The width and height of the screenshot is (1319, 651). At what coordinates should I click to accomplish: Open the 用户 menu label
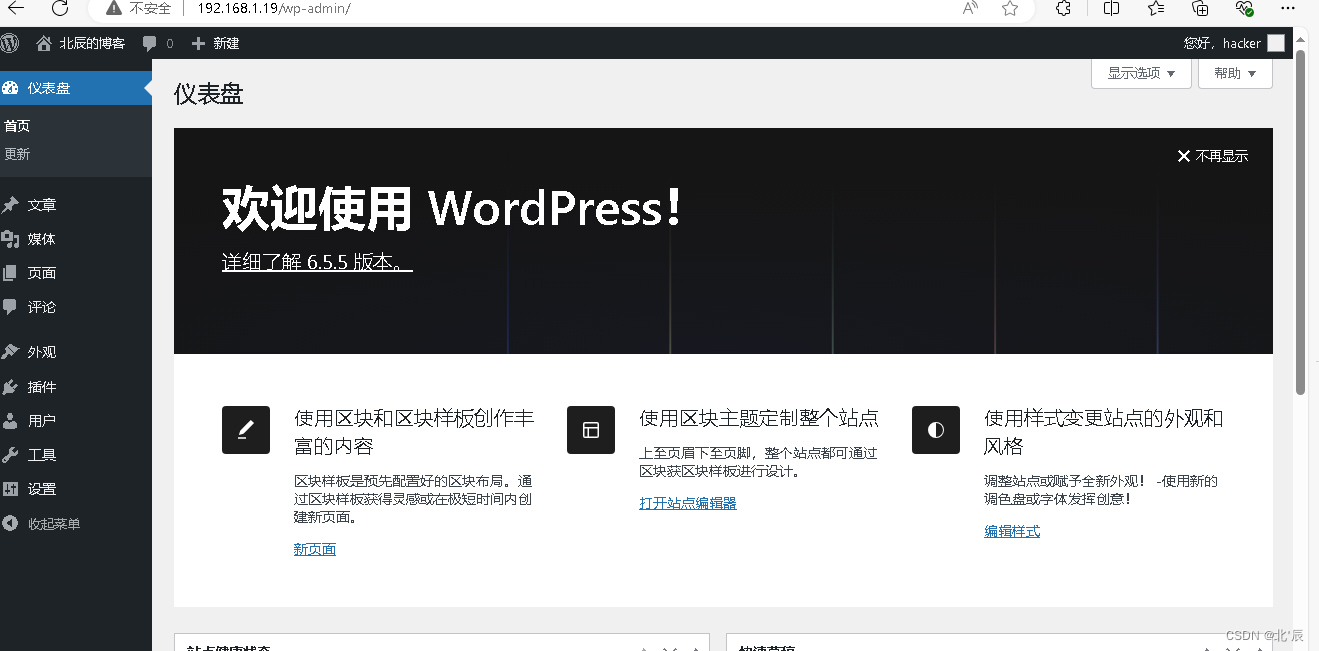click(x=42, y=421)
